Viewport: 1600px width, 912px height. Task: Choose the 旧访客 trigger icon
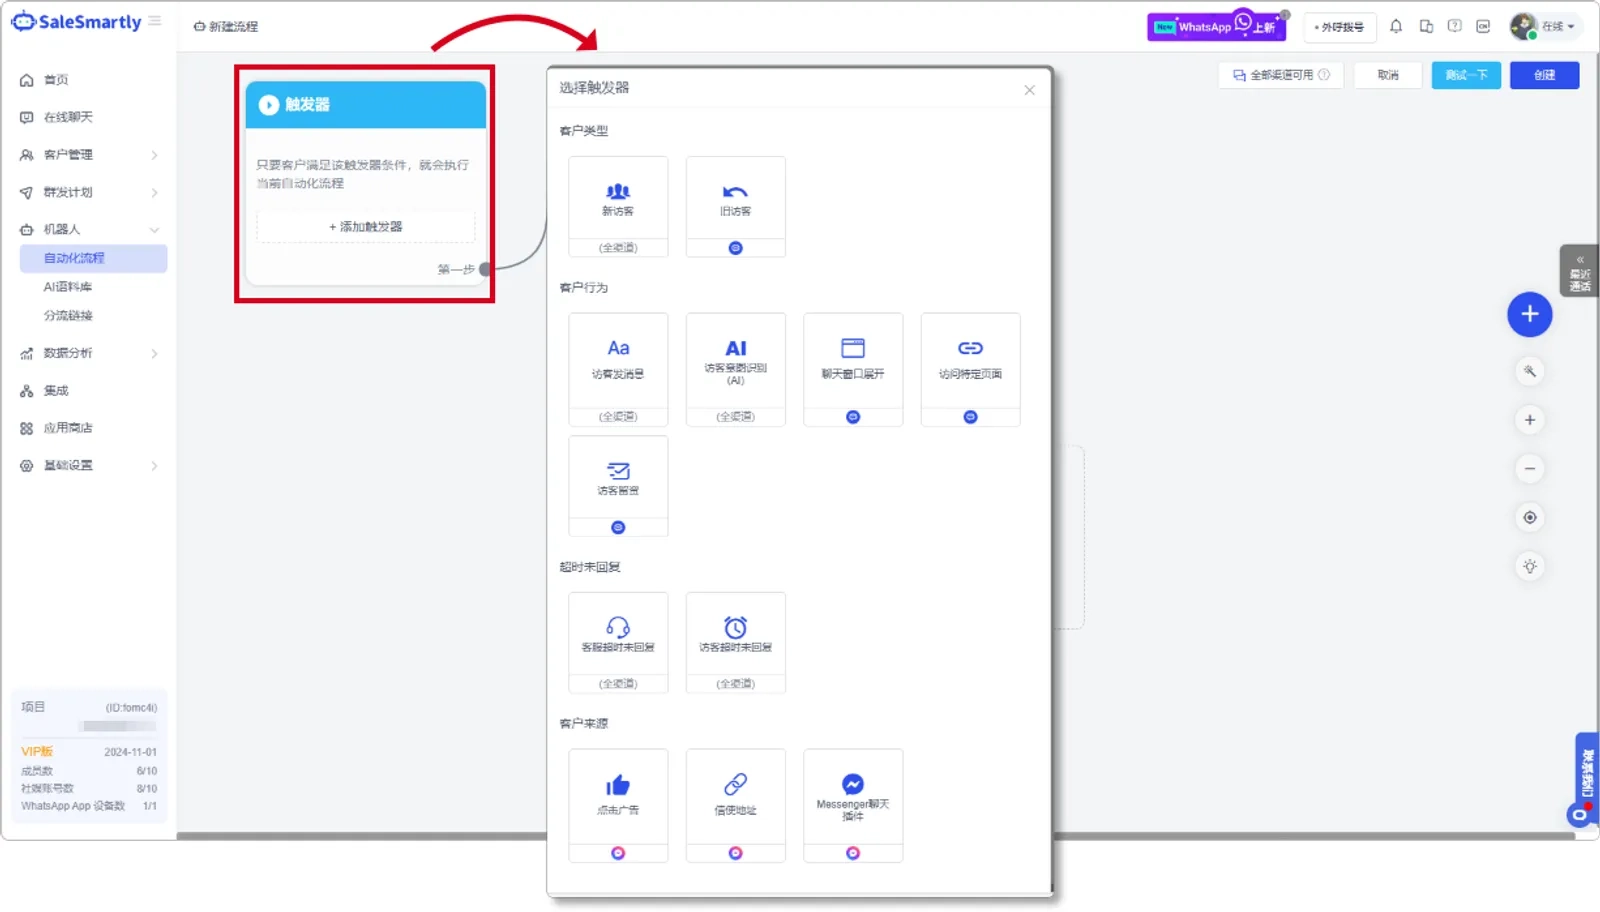[735, 192]
